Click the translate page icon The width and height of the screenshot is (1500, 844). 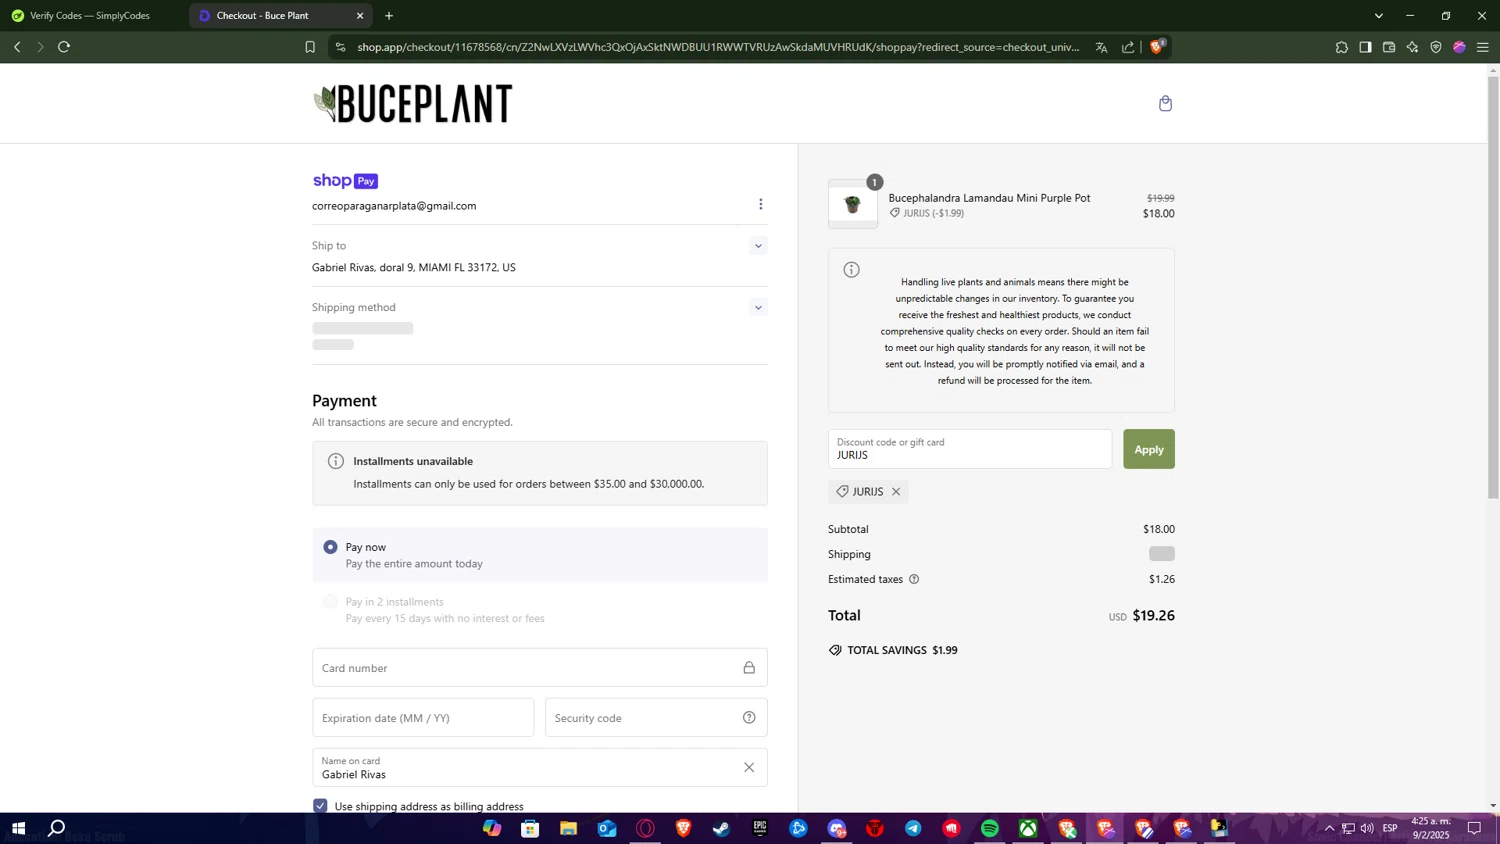[1101, 47]
